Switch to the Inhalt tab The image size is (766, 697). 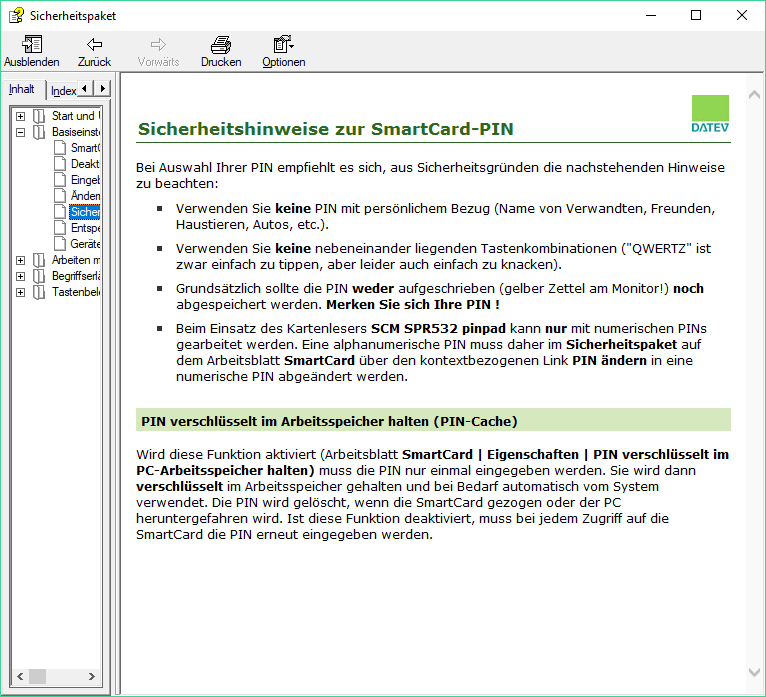(x=22, y=89)
